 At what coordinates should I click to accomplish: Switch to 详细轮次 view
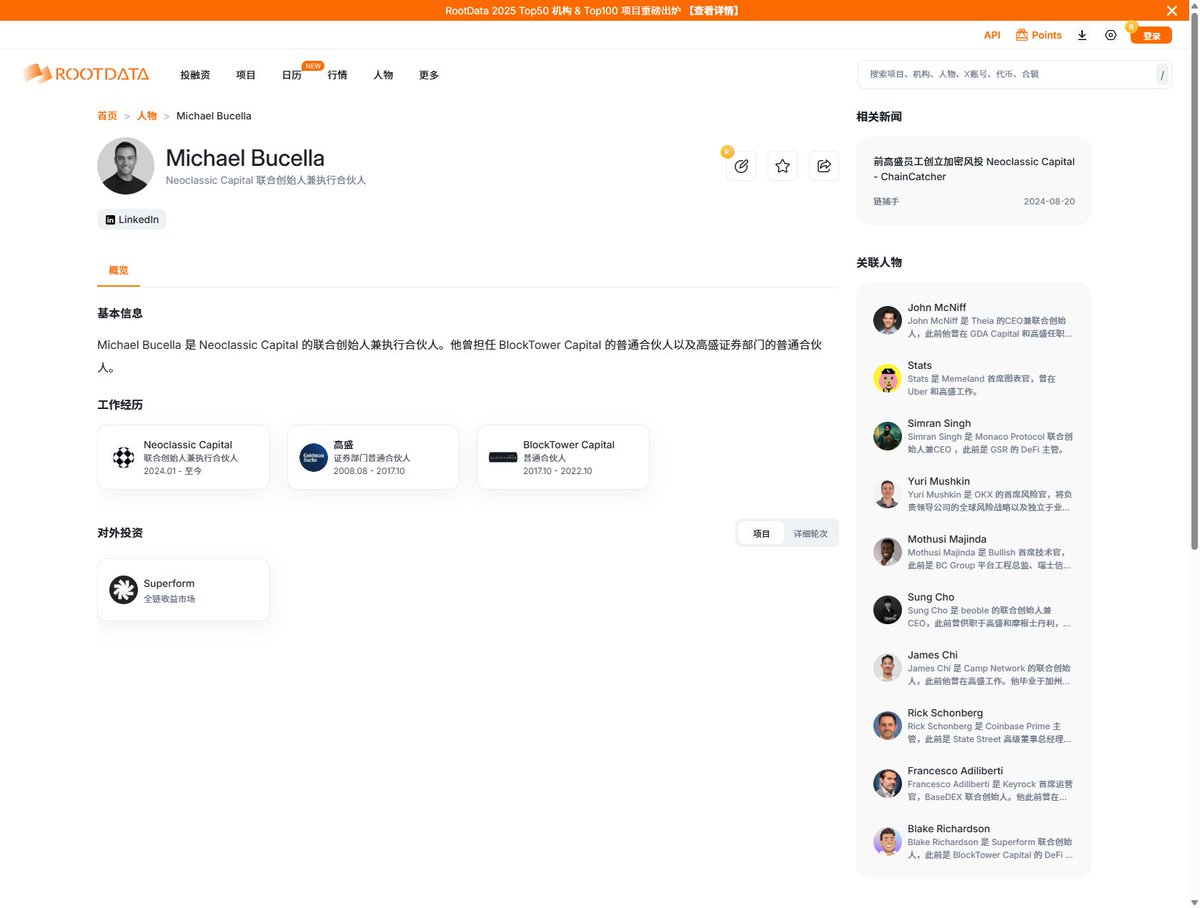coord(811,533)
